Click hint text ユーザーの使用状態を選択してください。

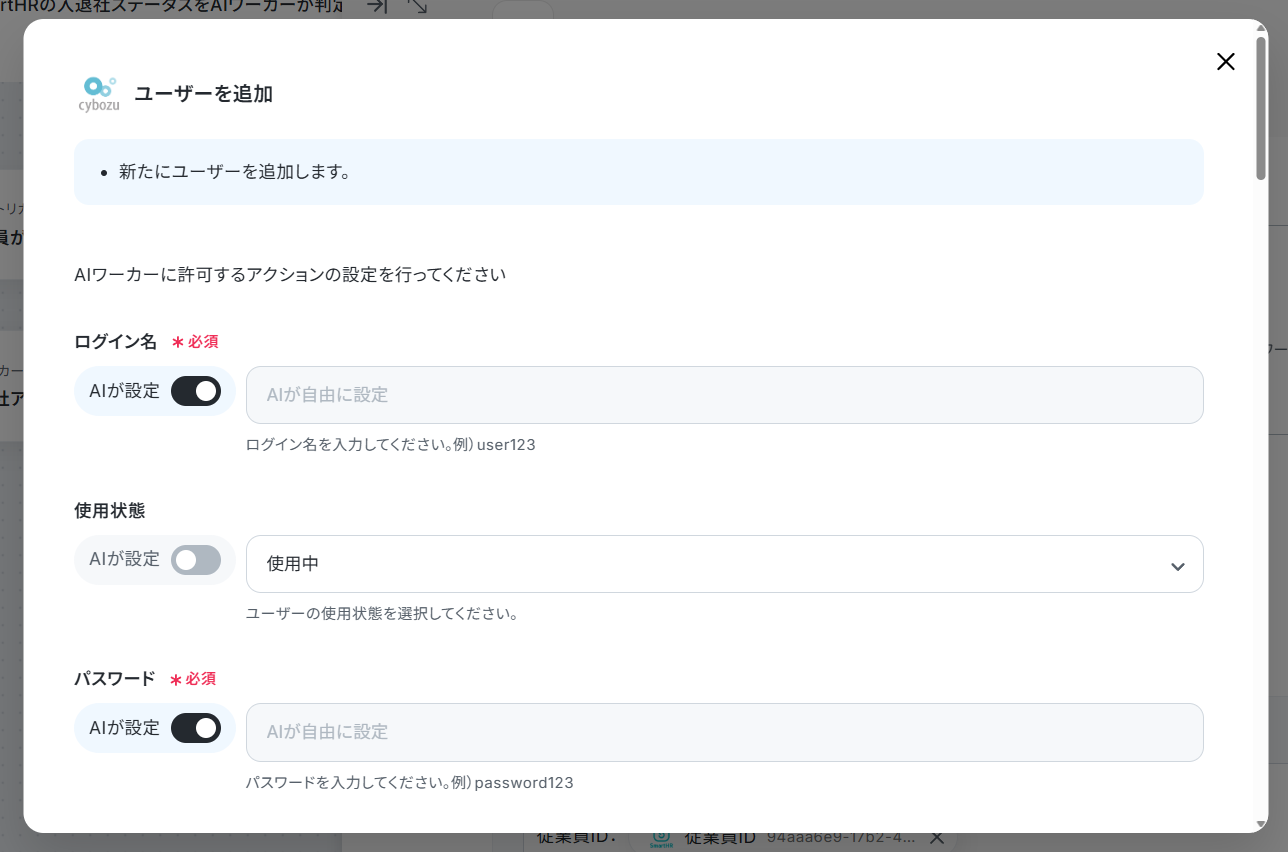tap(382, 614)
